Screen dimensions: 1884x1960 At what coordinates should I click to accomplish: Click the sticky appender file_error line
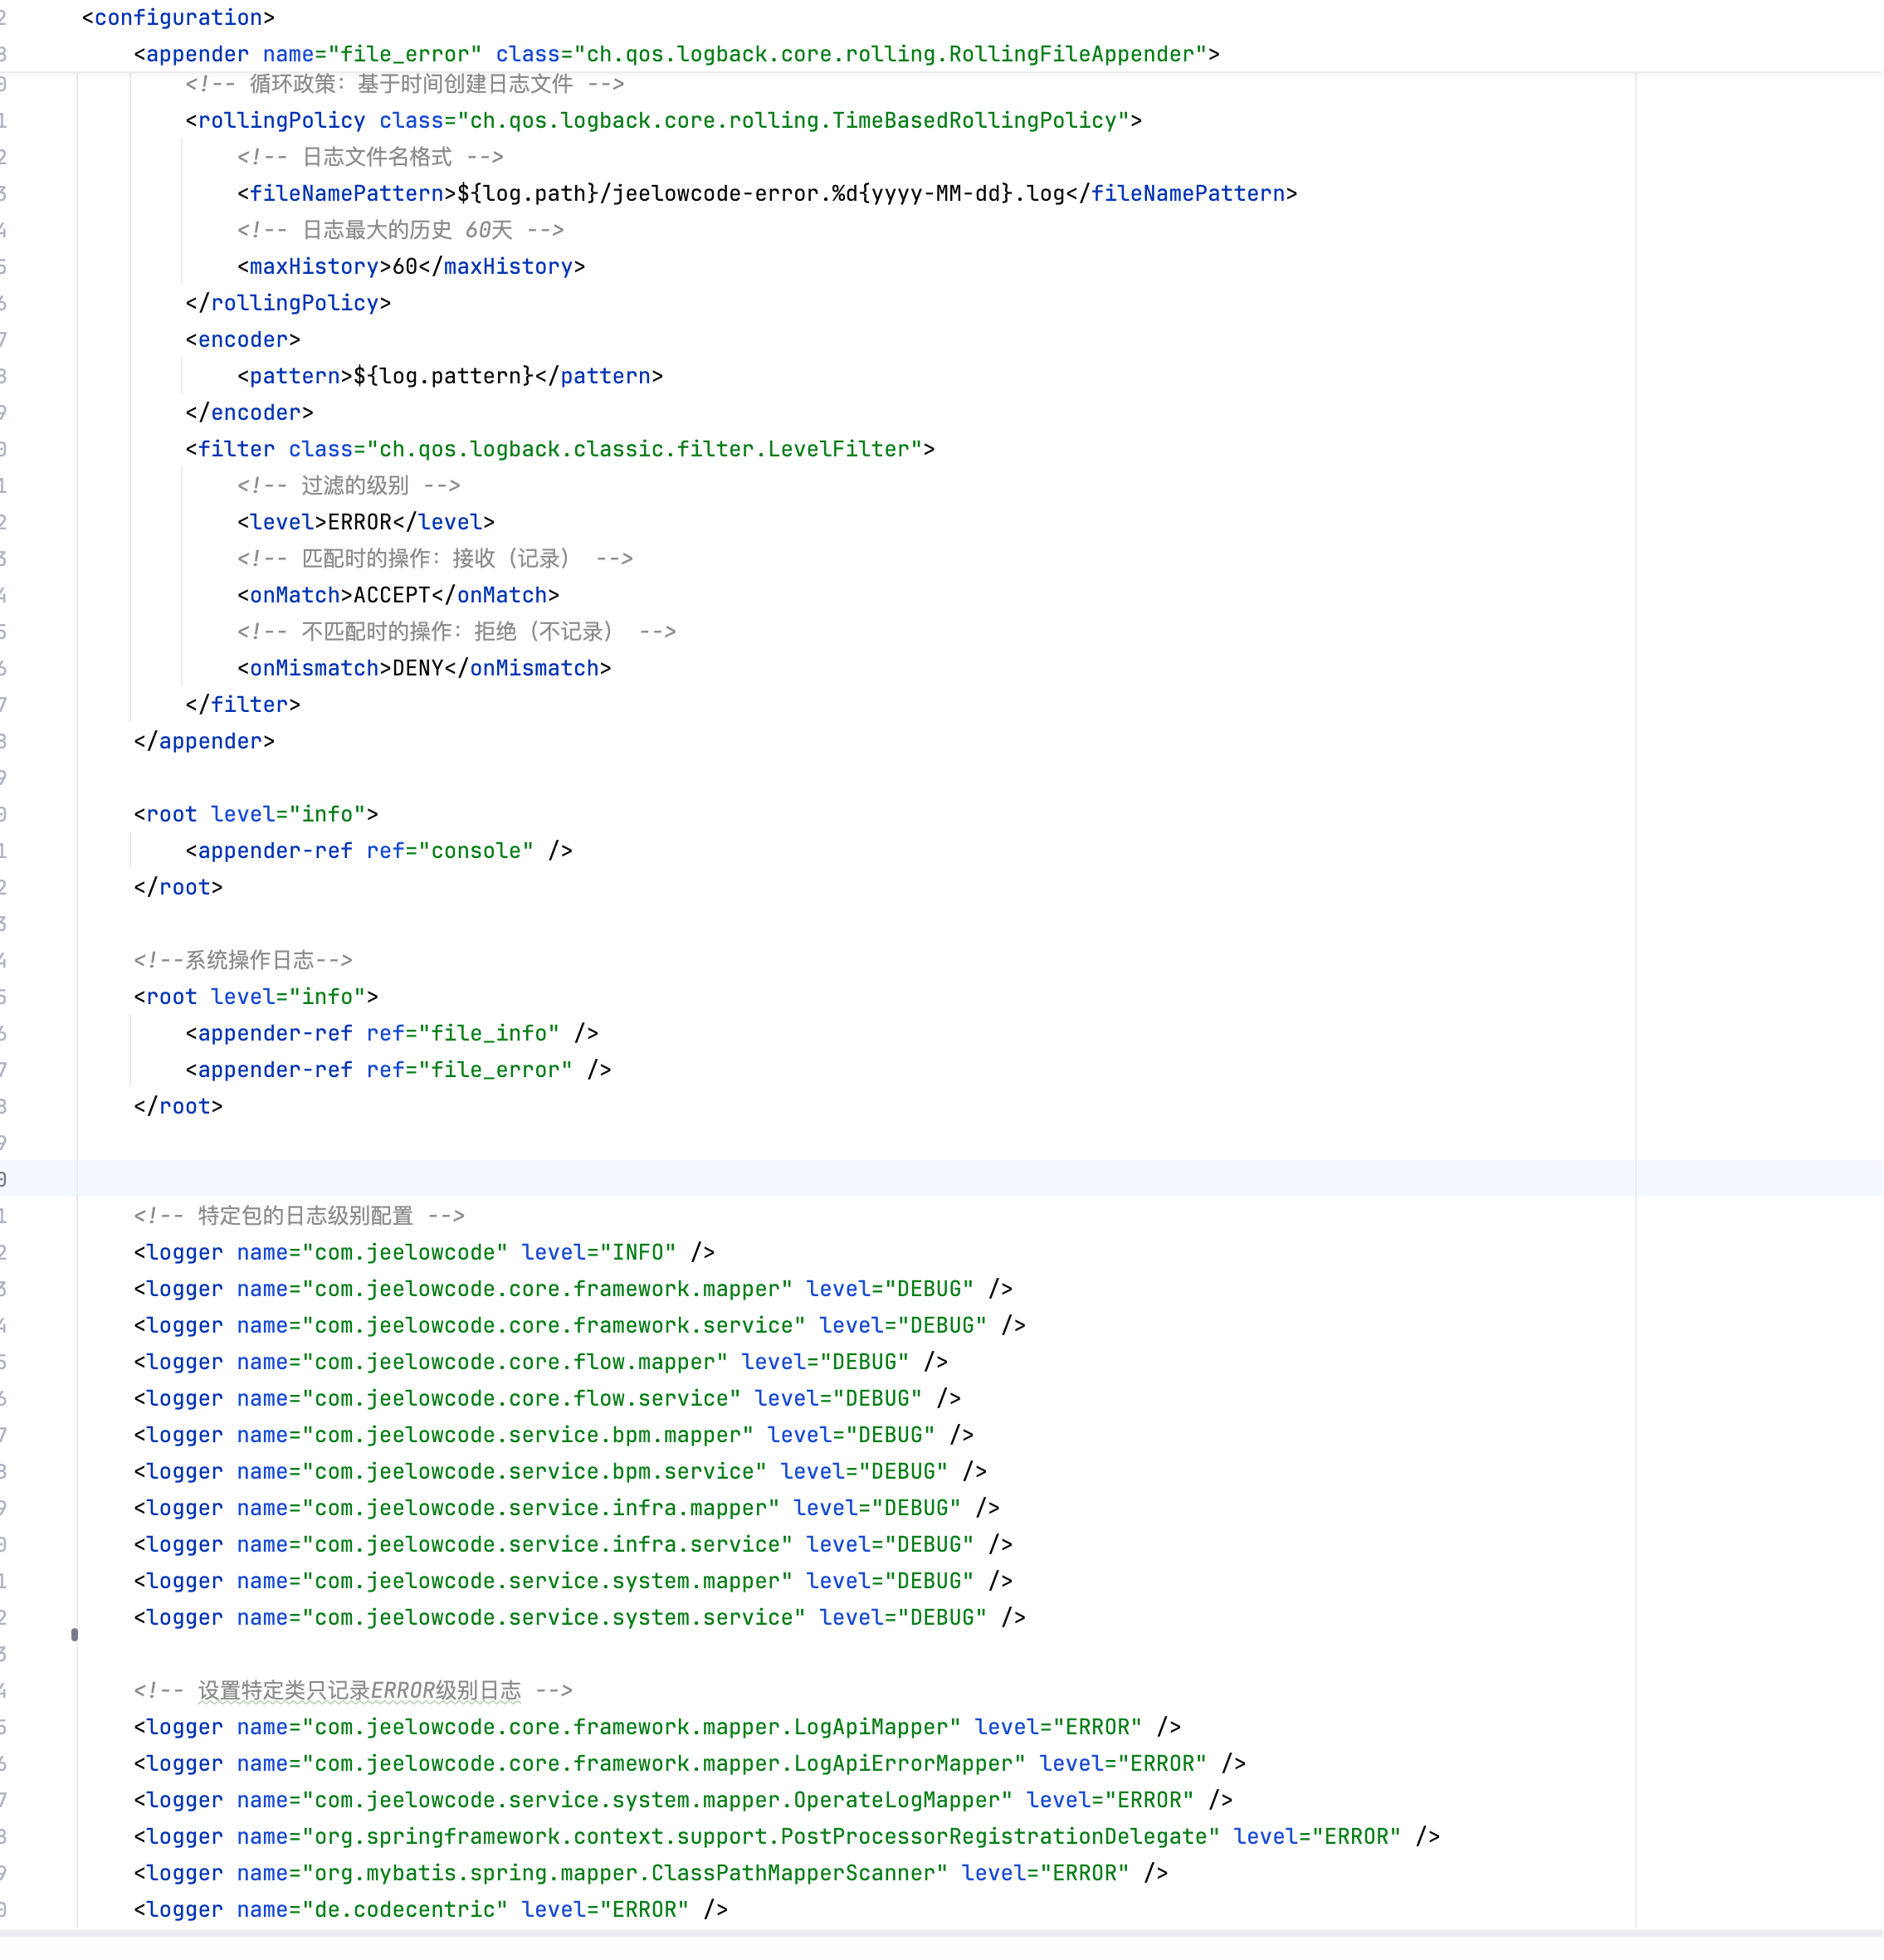pyautogui.click(x=676, y=54)
